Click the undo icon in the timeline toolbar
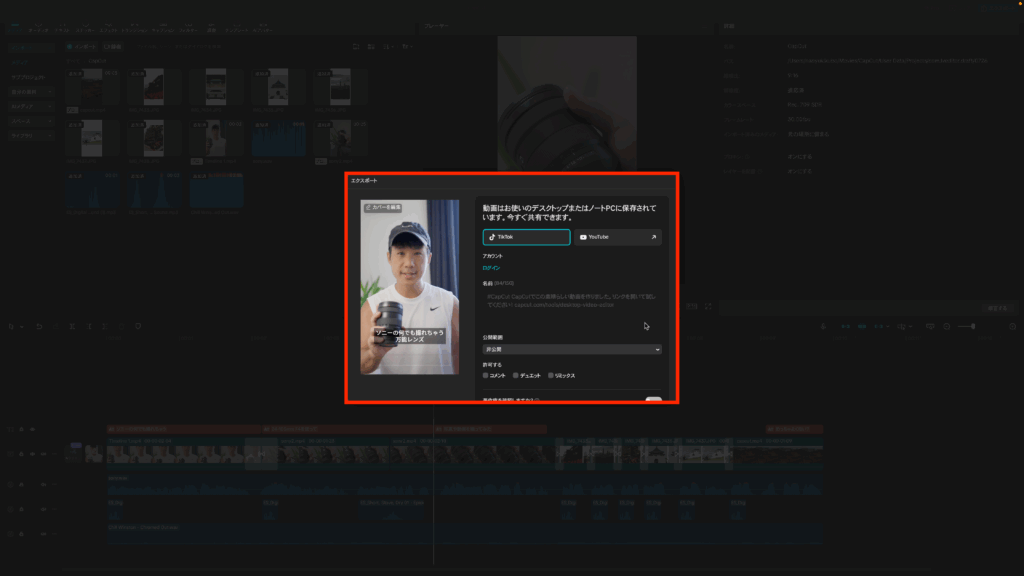Viewport: 1024px width, 576px height. (x=39, y=326)
